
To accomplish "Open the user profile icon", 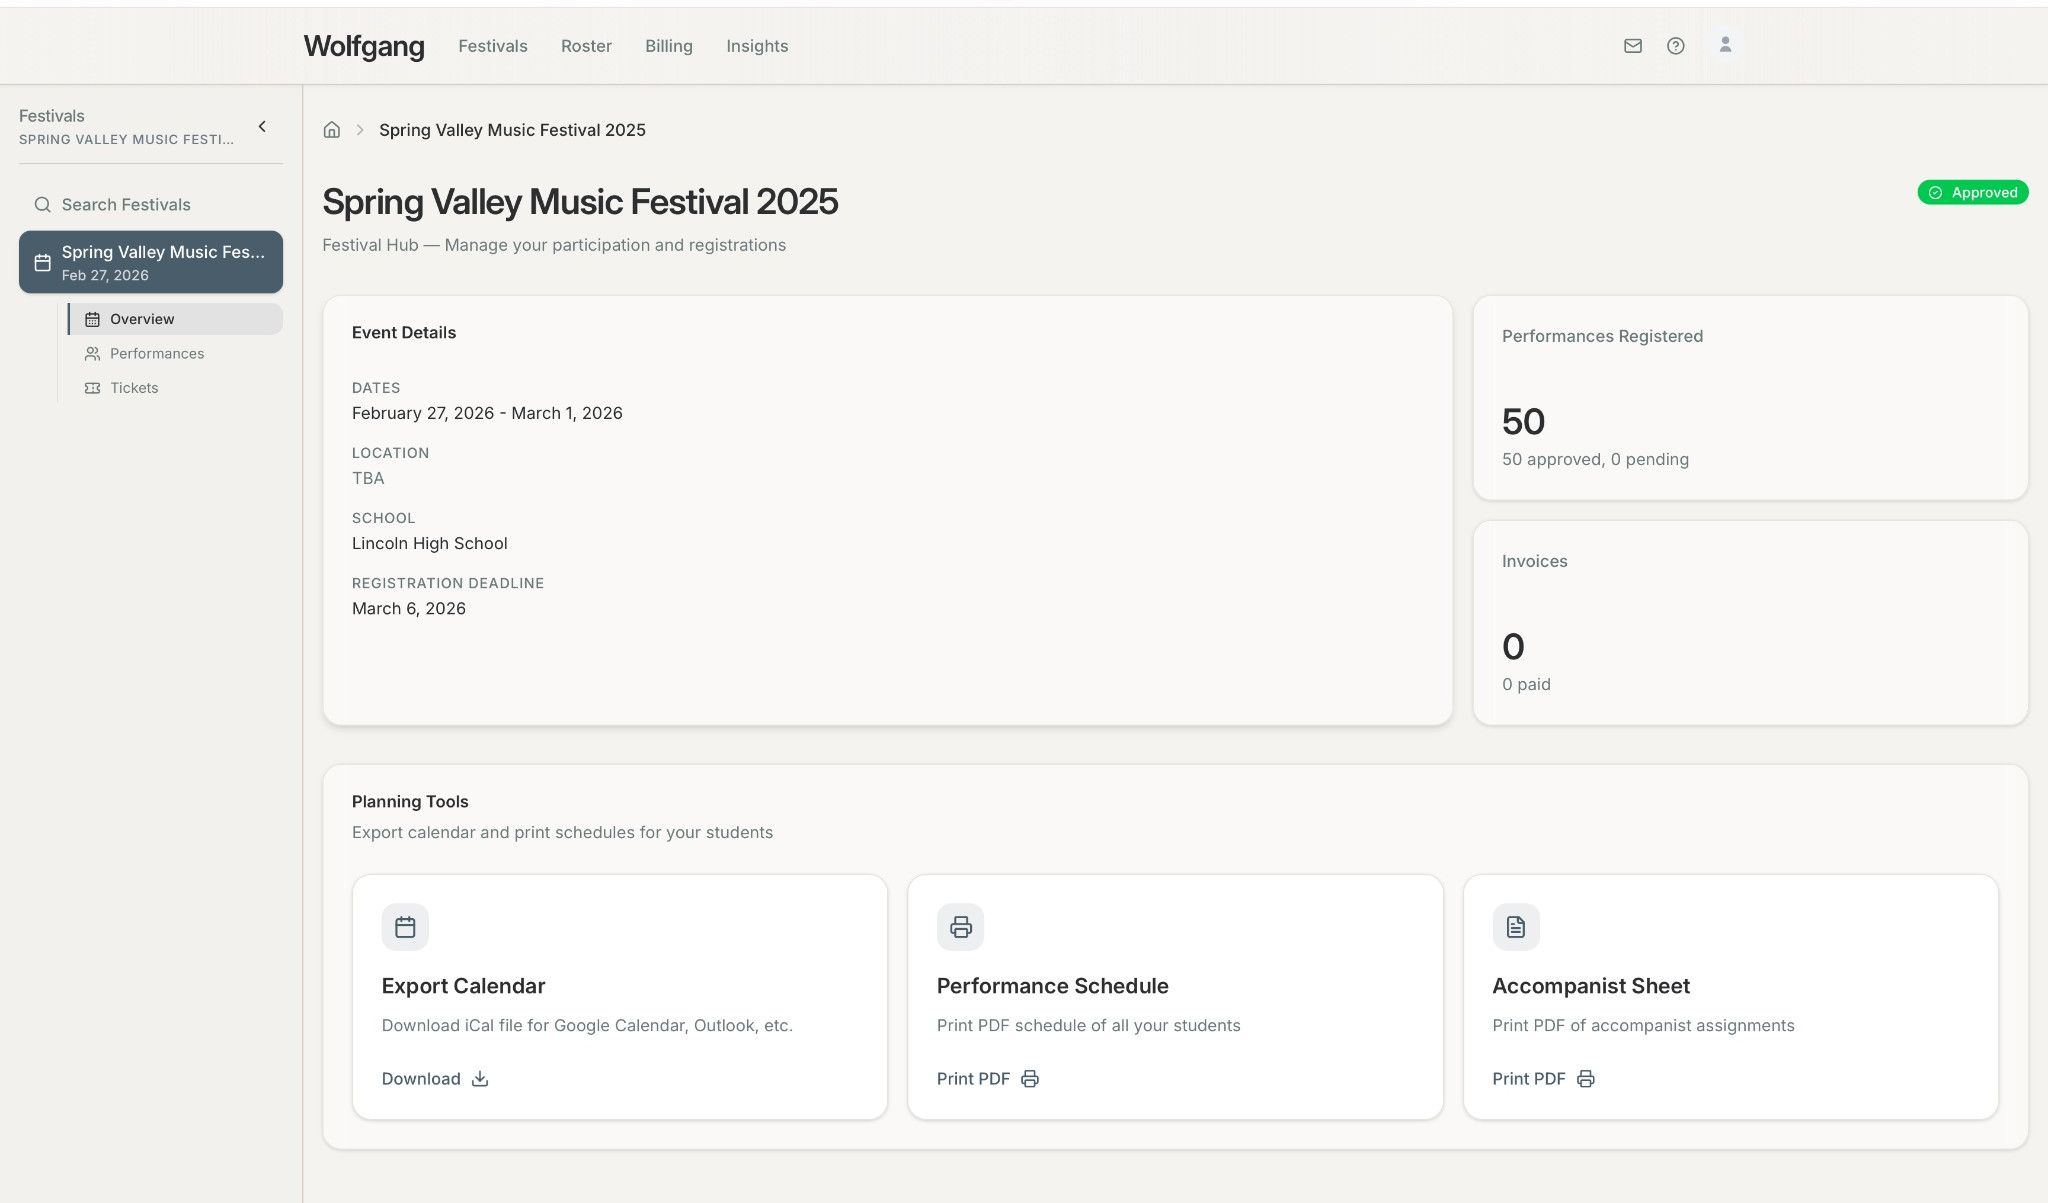I will coord(1725,45).
